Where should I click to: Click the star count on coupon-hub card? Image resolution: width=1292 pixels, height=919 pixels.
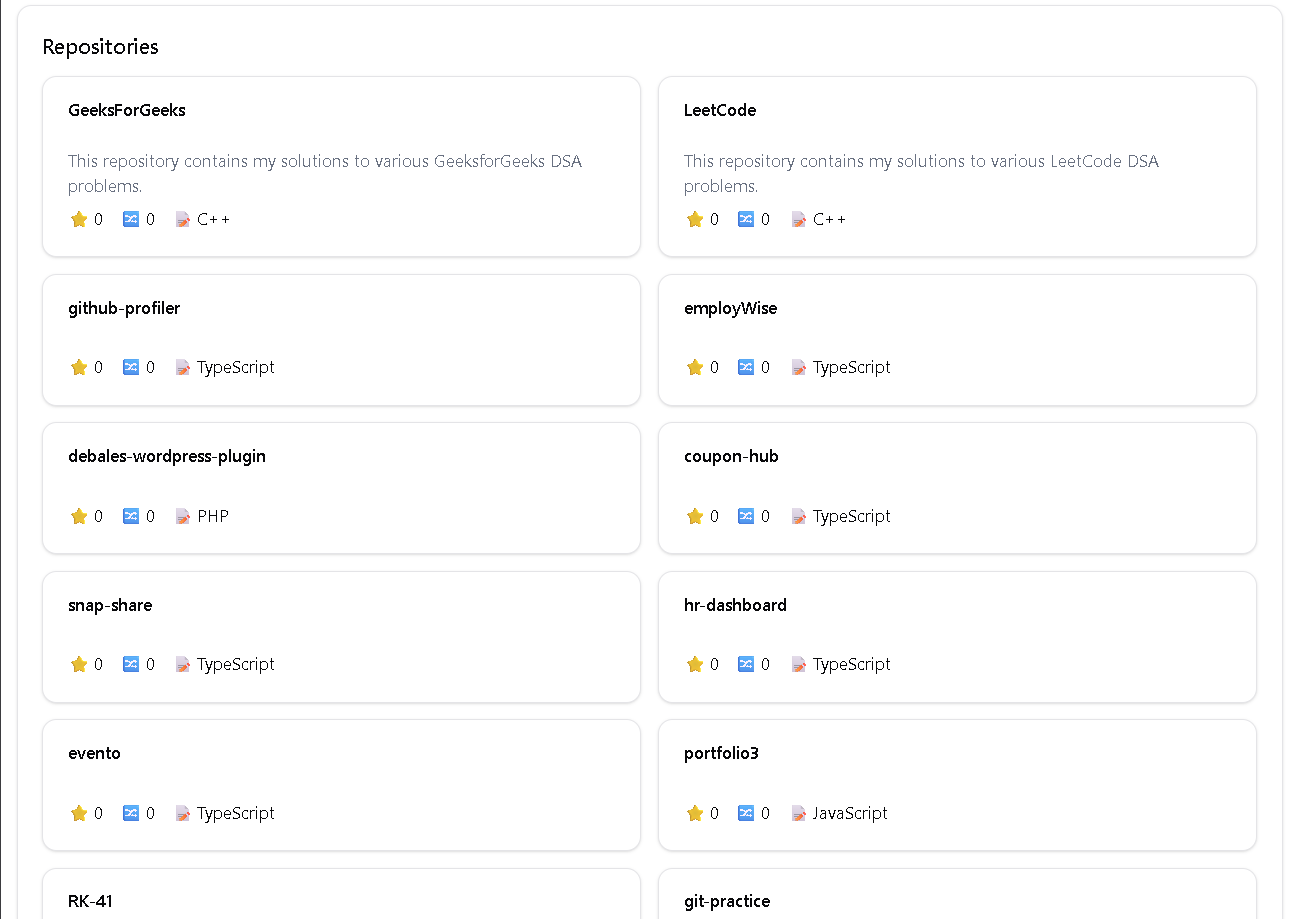714,516
